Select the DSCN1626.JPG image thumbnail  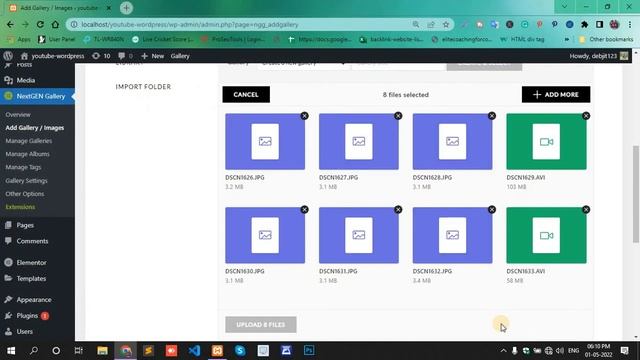[265, 142]
